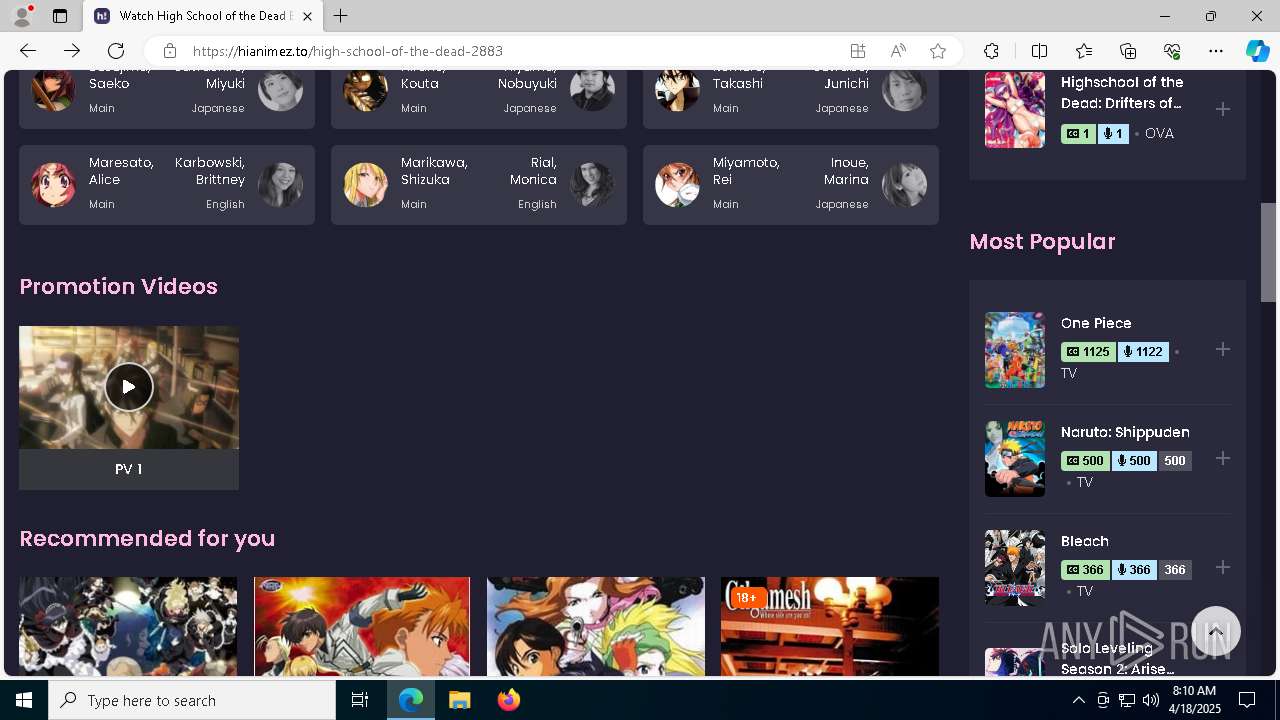Open browser collections
The width and height of the screenshot is (1280, 720).
coord(1128,51)
